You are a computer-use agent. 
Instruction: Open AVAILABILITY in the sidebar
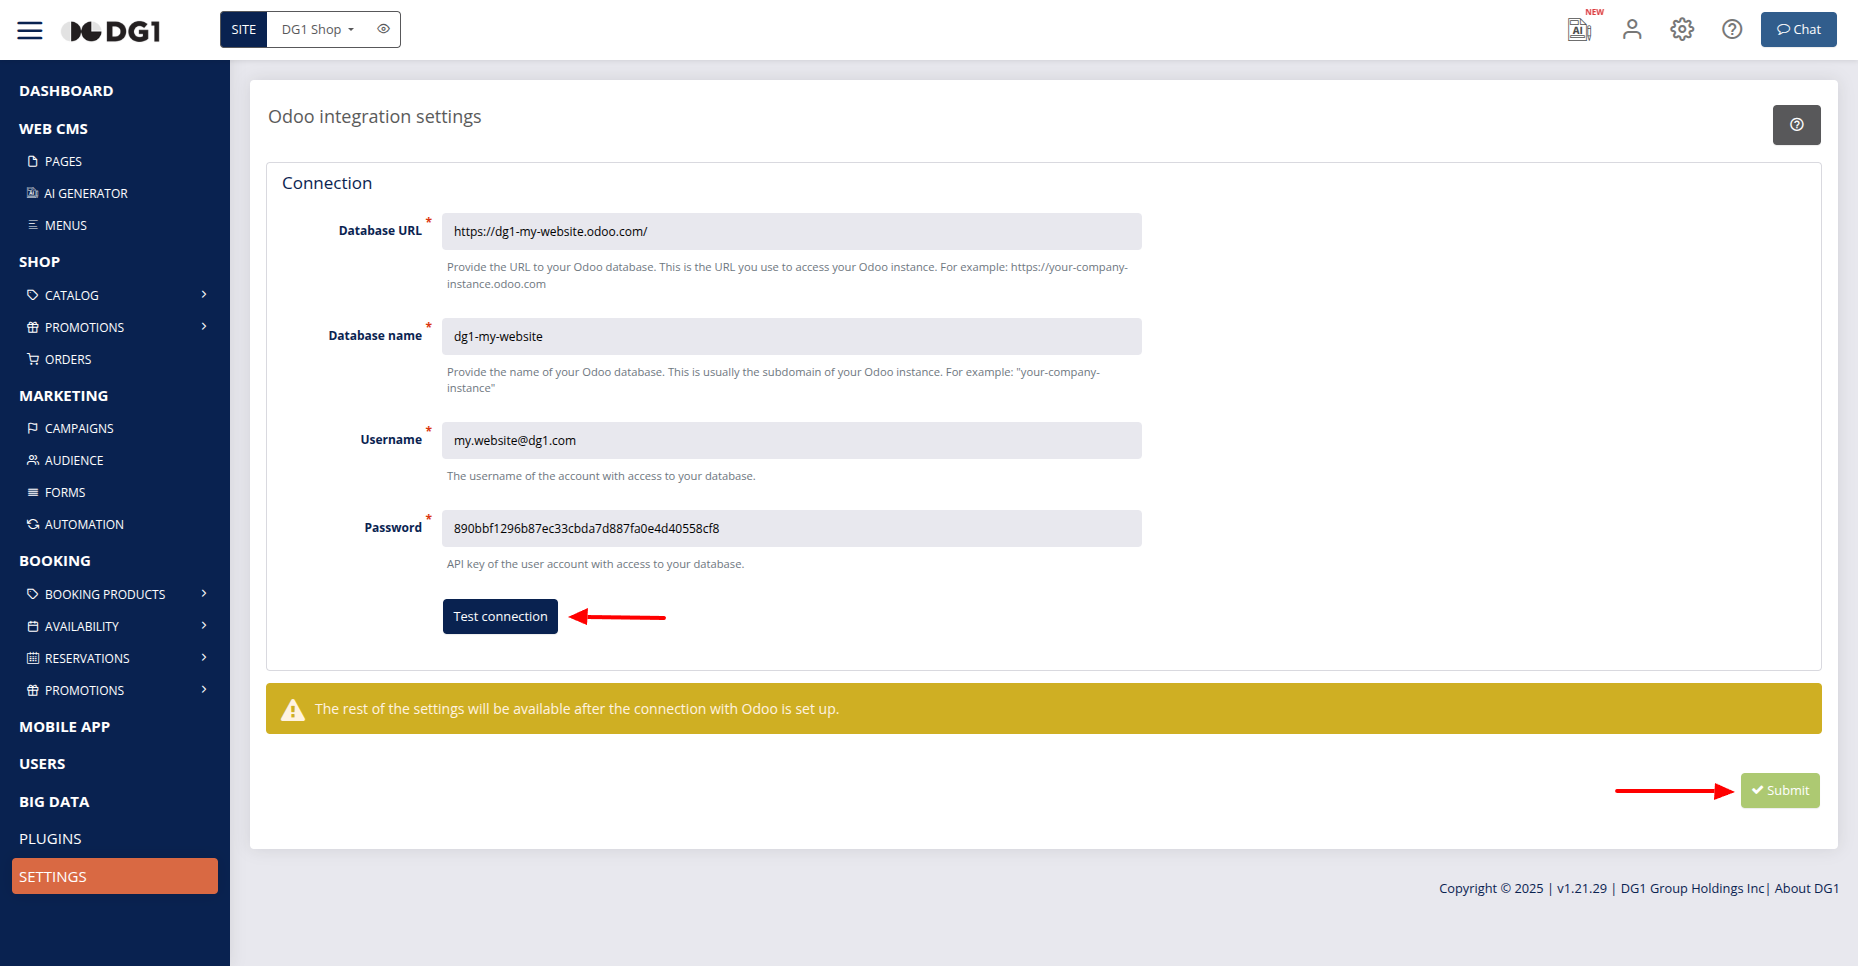tap(82, 626)
